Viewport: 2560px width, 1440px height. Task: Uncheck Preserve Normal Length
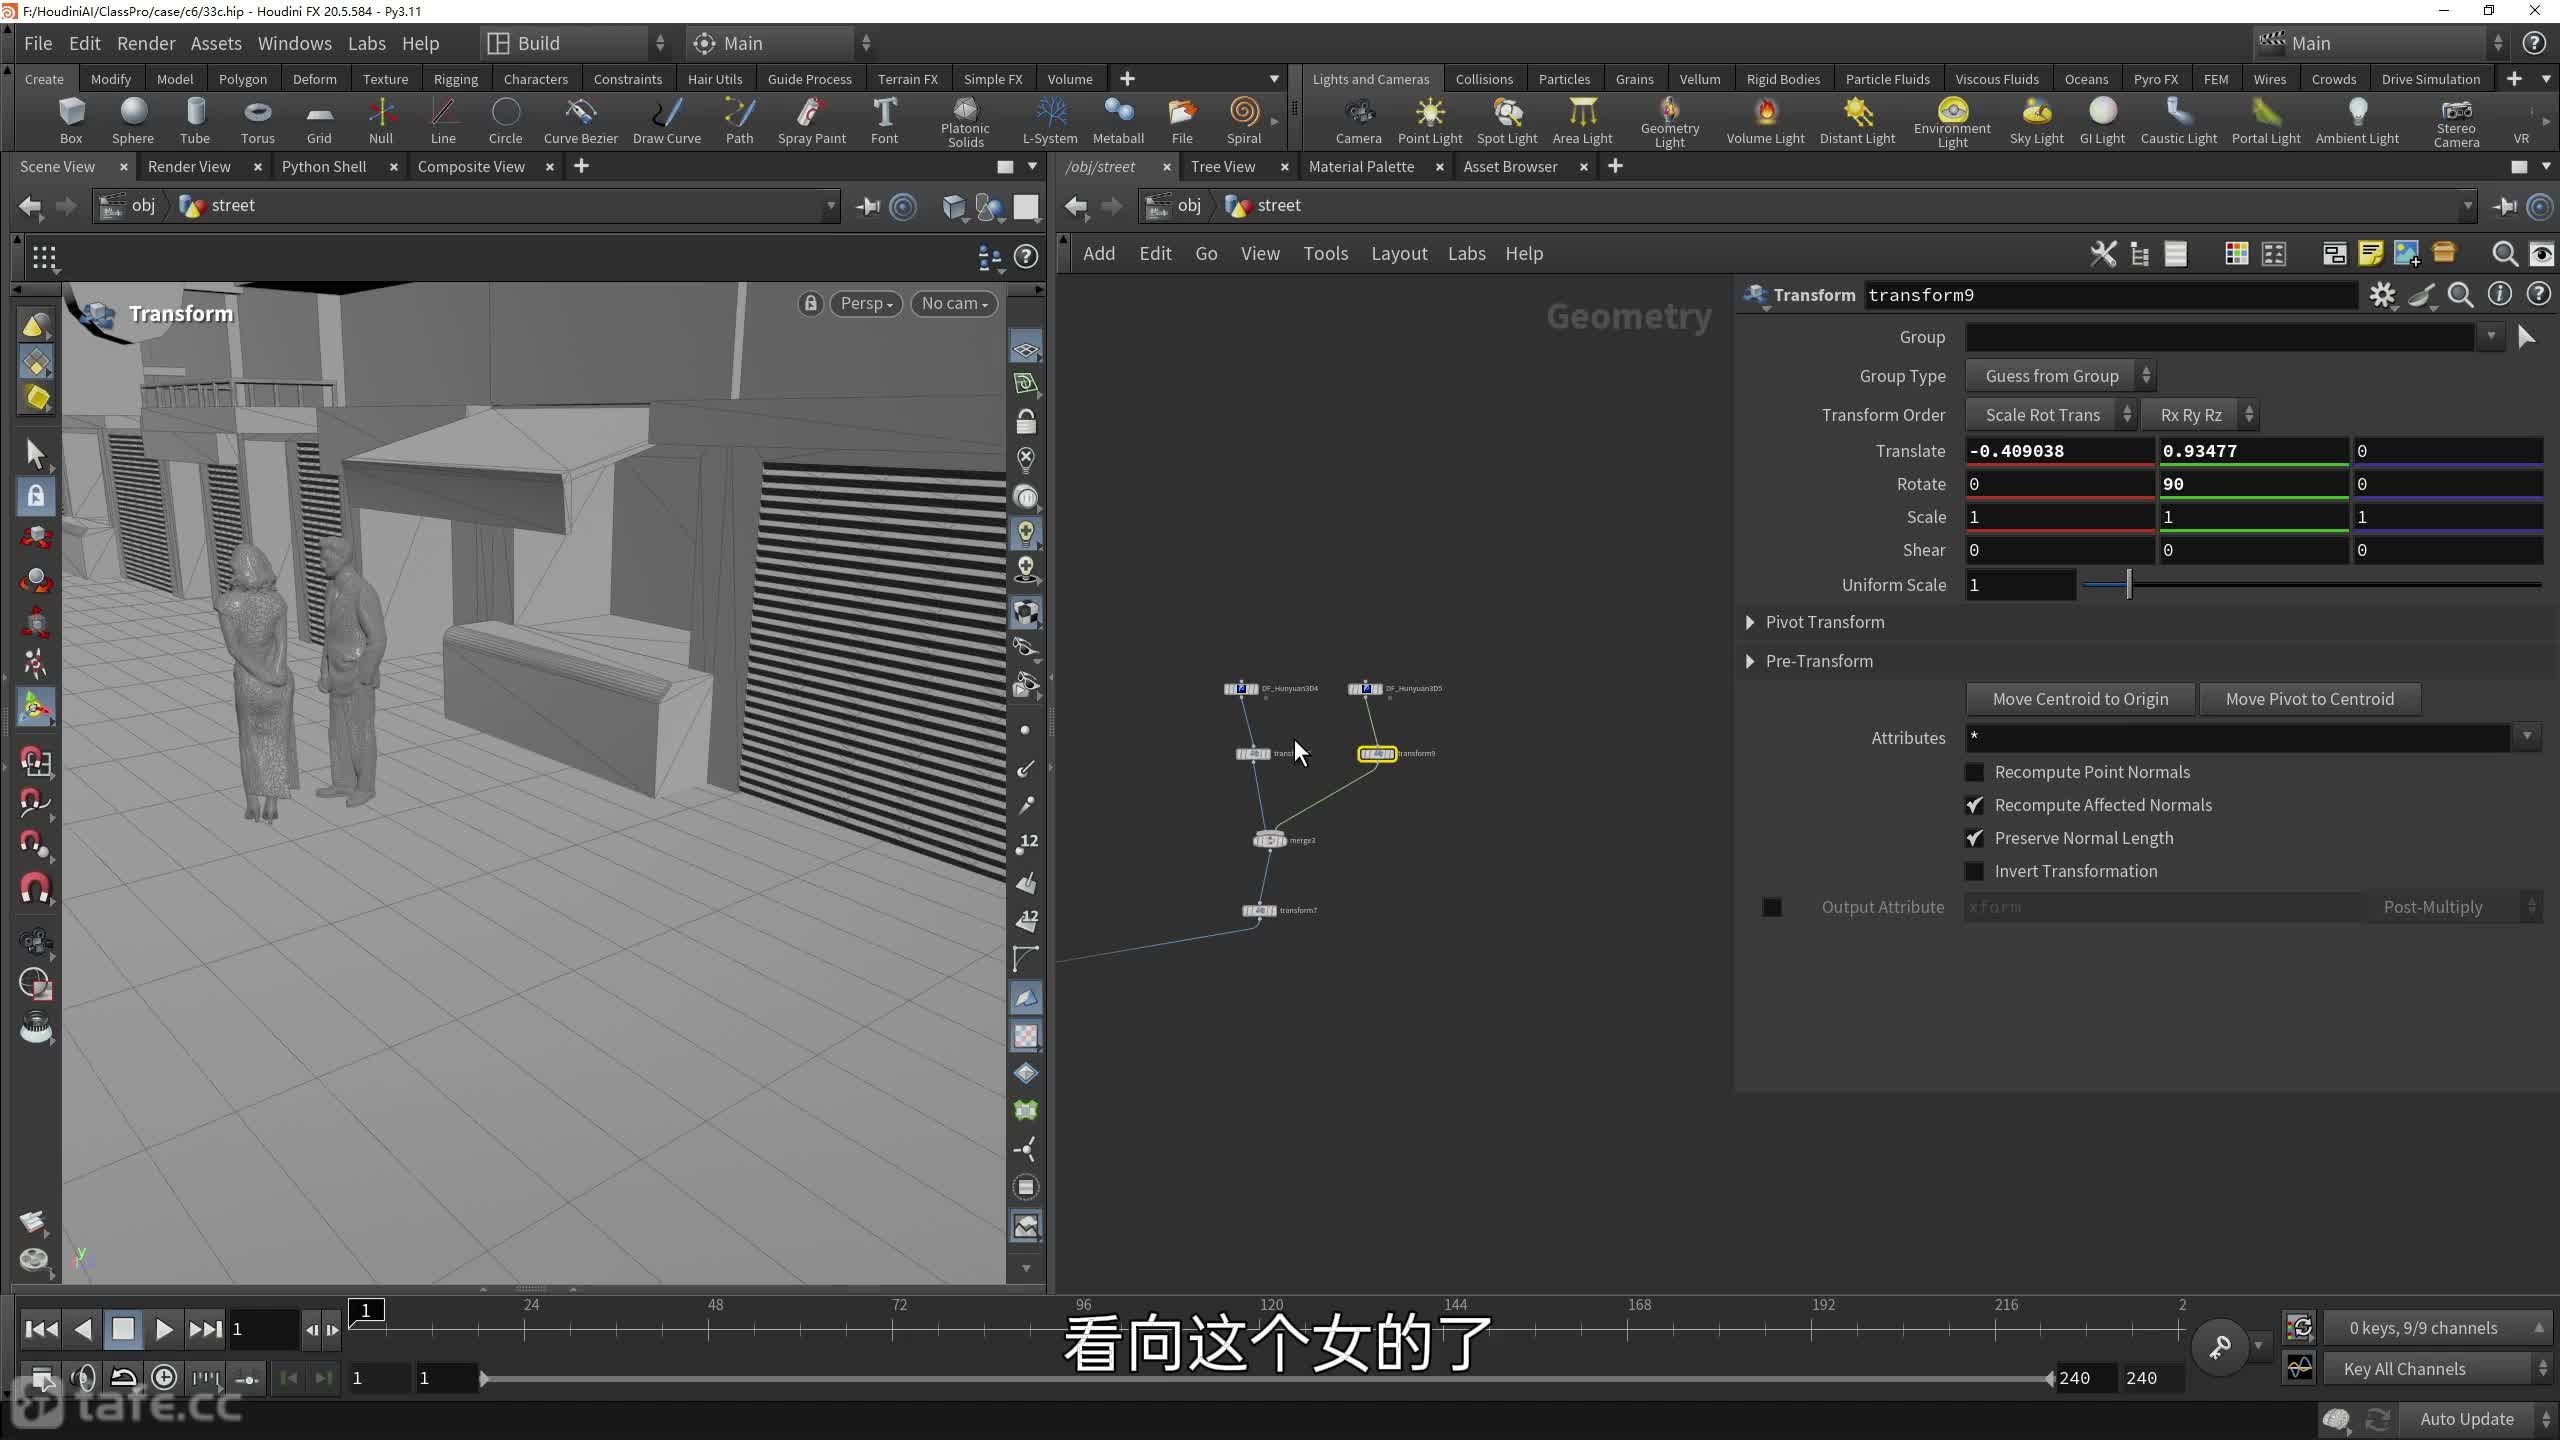click(x=1974, y=838)
